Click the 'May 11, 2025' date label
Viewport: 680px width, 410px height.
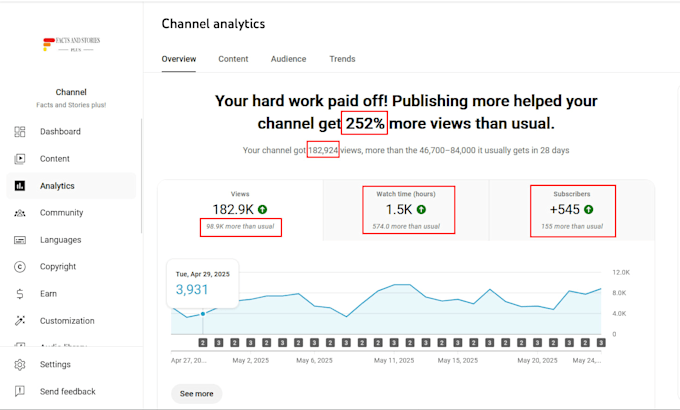click(x=394, y=361)
